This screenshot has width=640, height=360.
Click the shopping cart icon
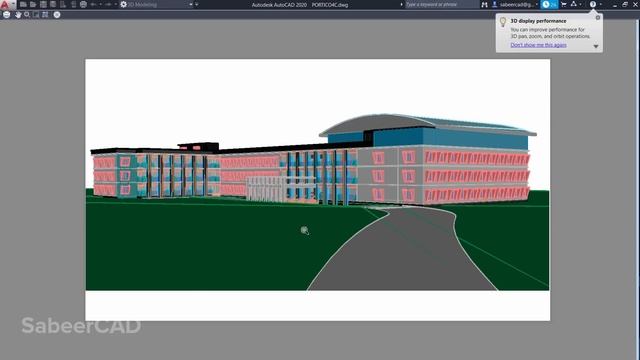[x=564, y=4]
